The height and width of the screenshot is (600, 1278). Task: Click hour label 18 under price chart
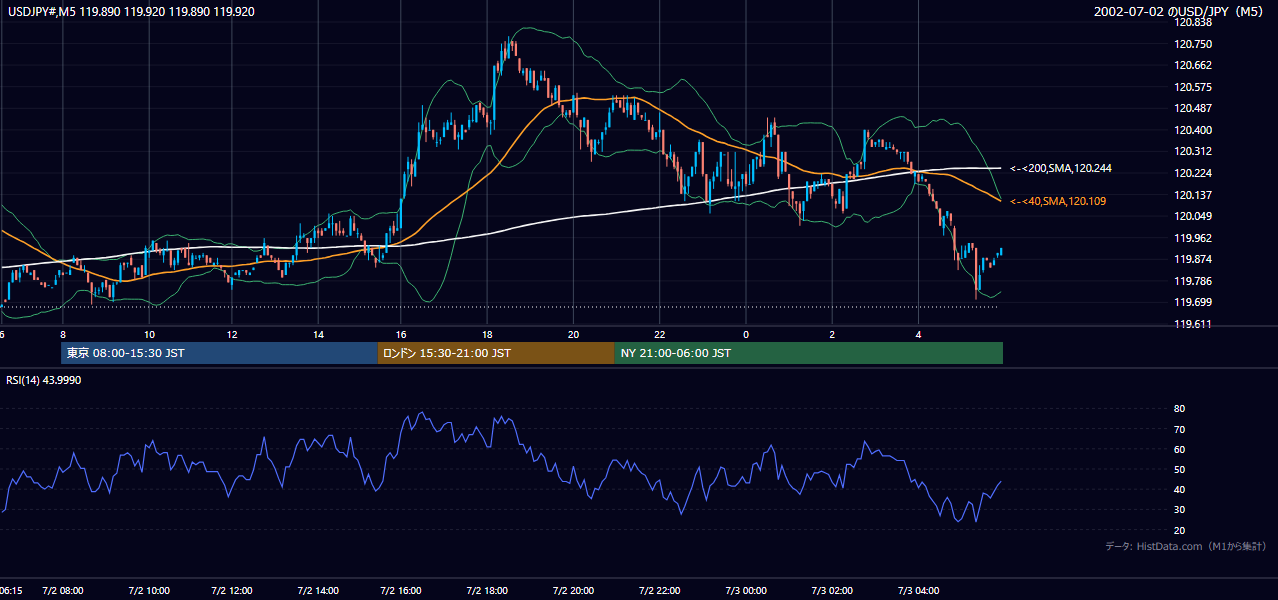487,333
